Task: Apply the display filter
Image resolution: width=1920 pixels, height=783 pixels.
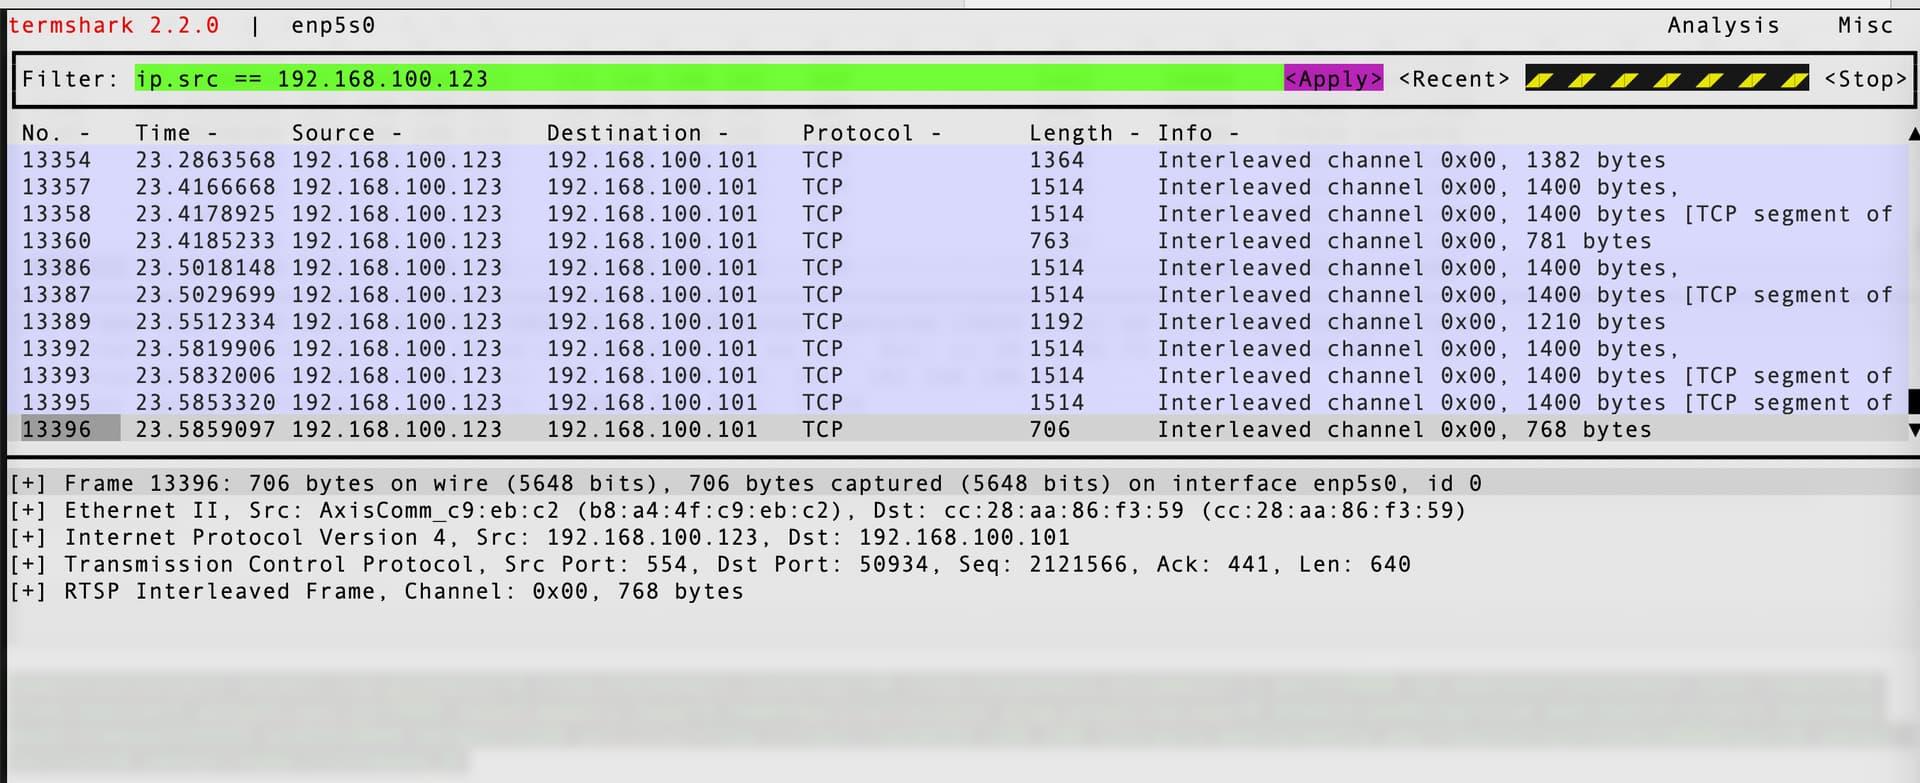Action: pos(1334,79)
